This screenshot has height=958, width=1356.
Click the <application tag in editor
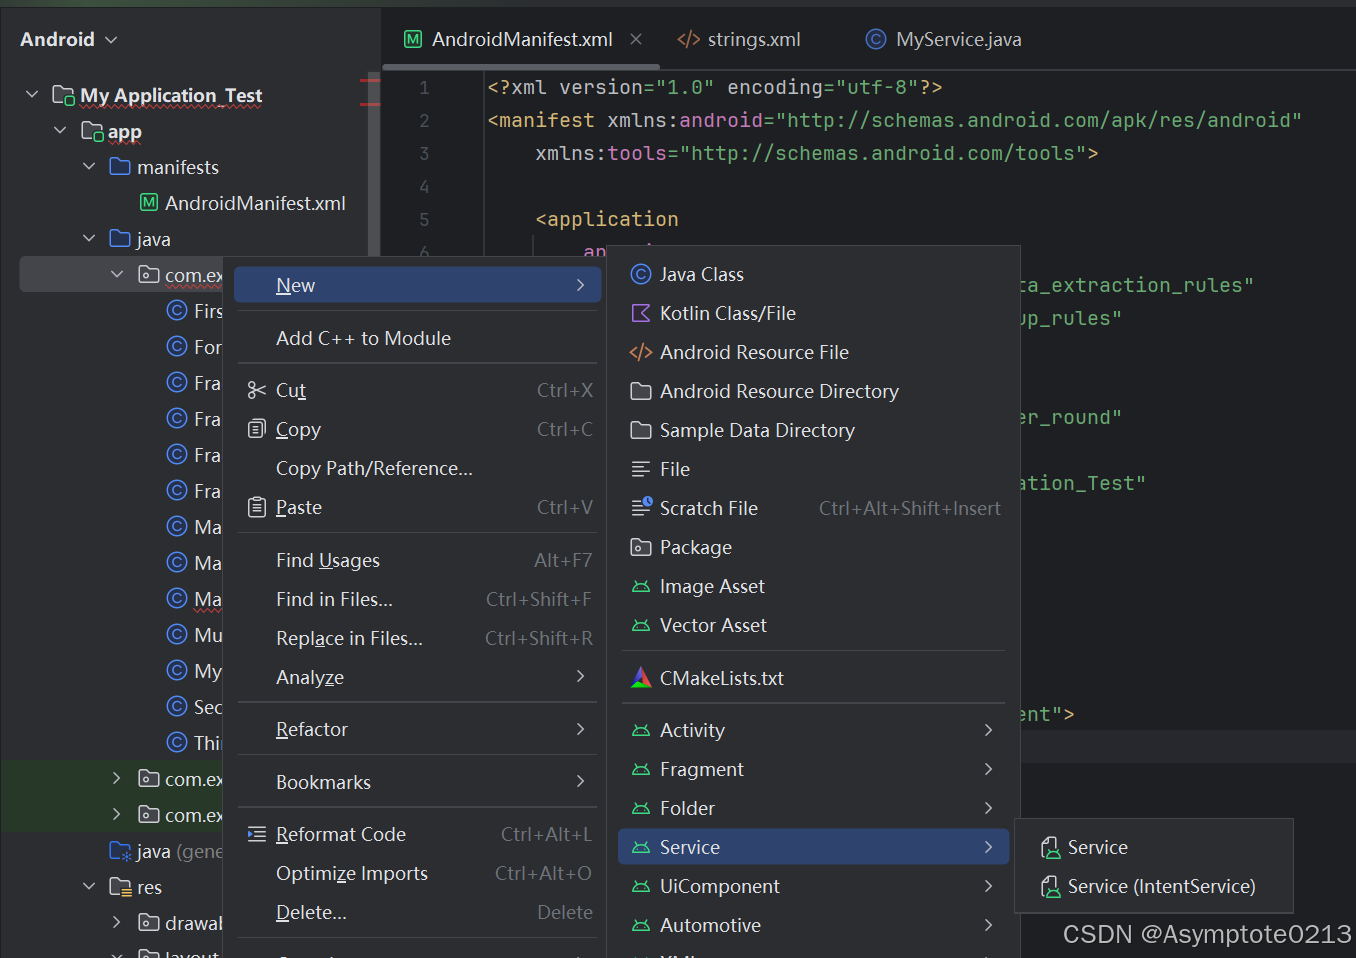607,219
